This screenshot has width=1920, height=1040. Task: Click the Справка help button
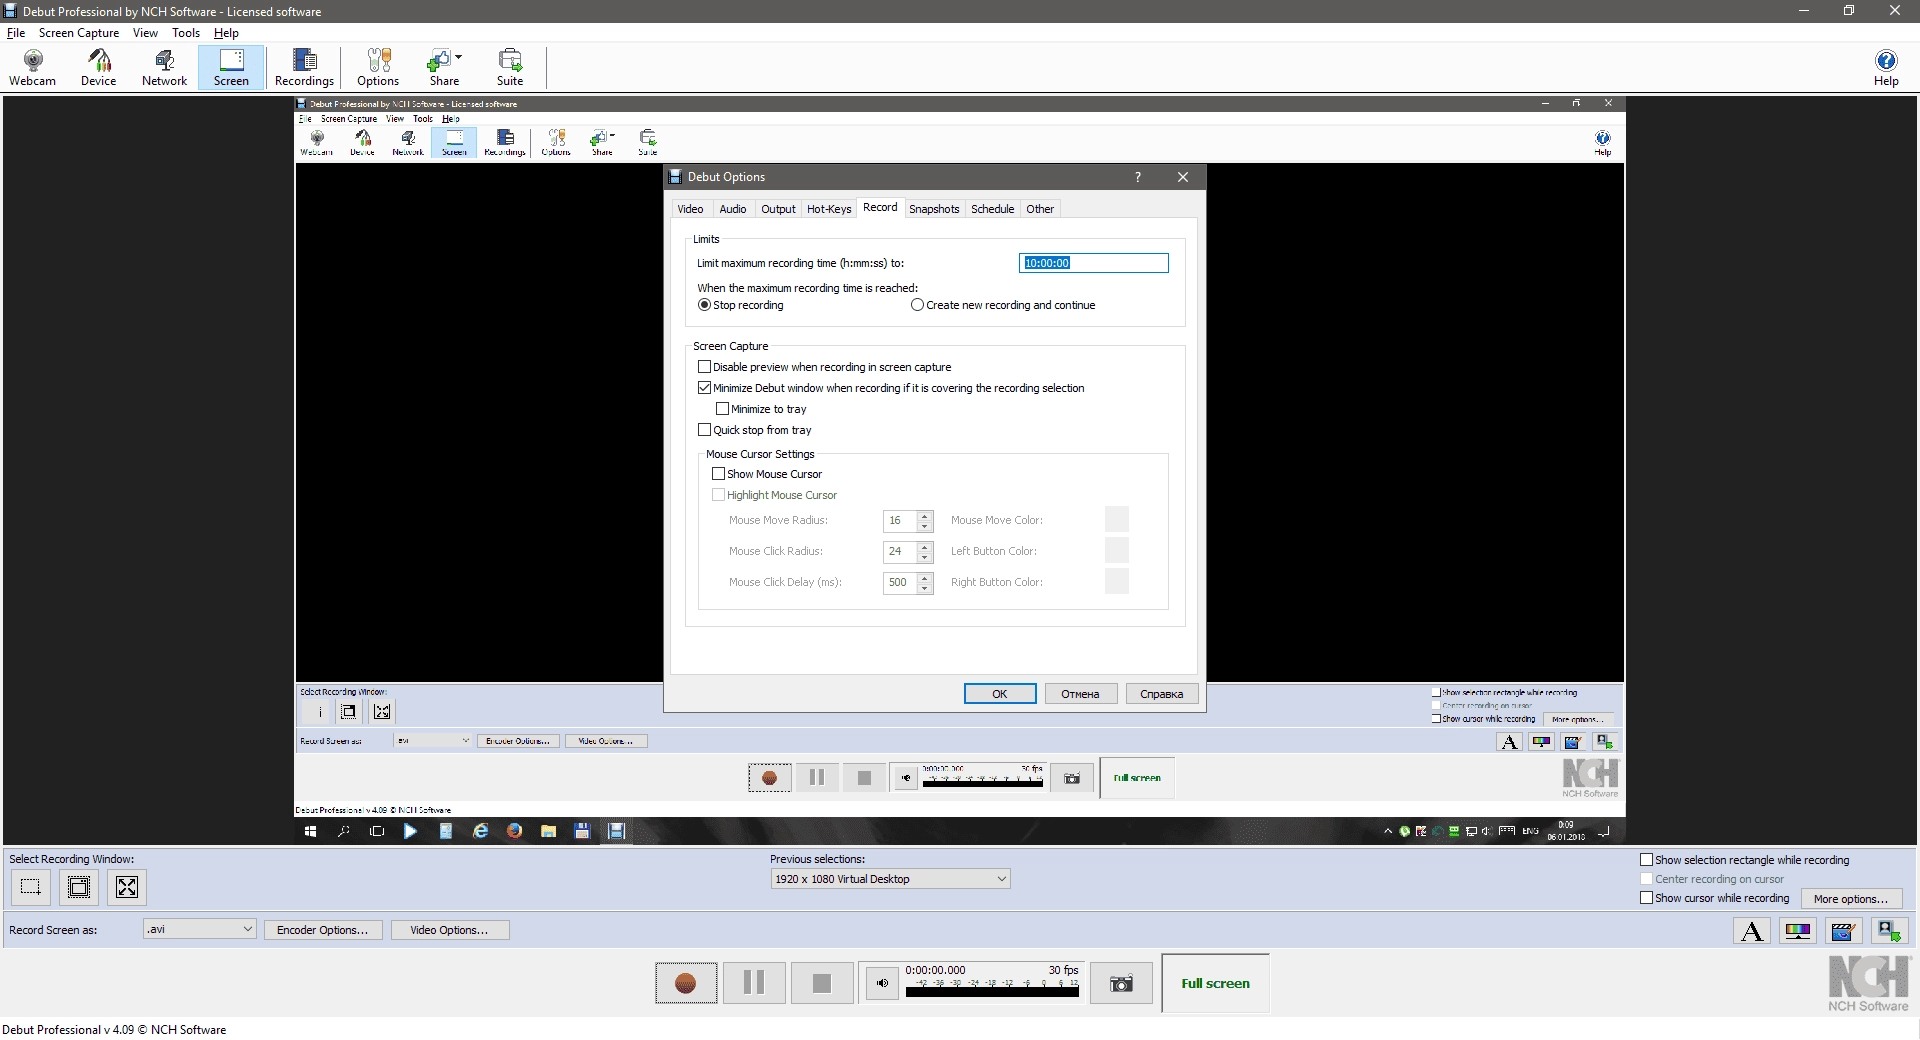[1162, 694]
